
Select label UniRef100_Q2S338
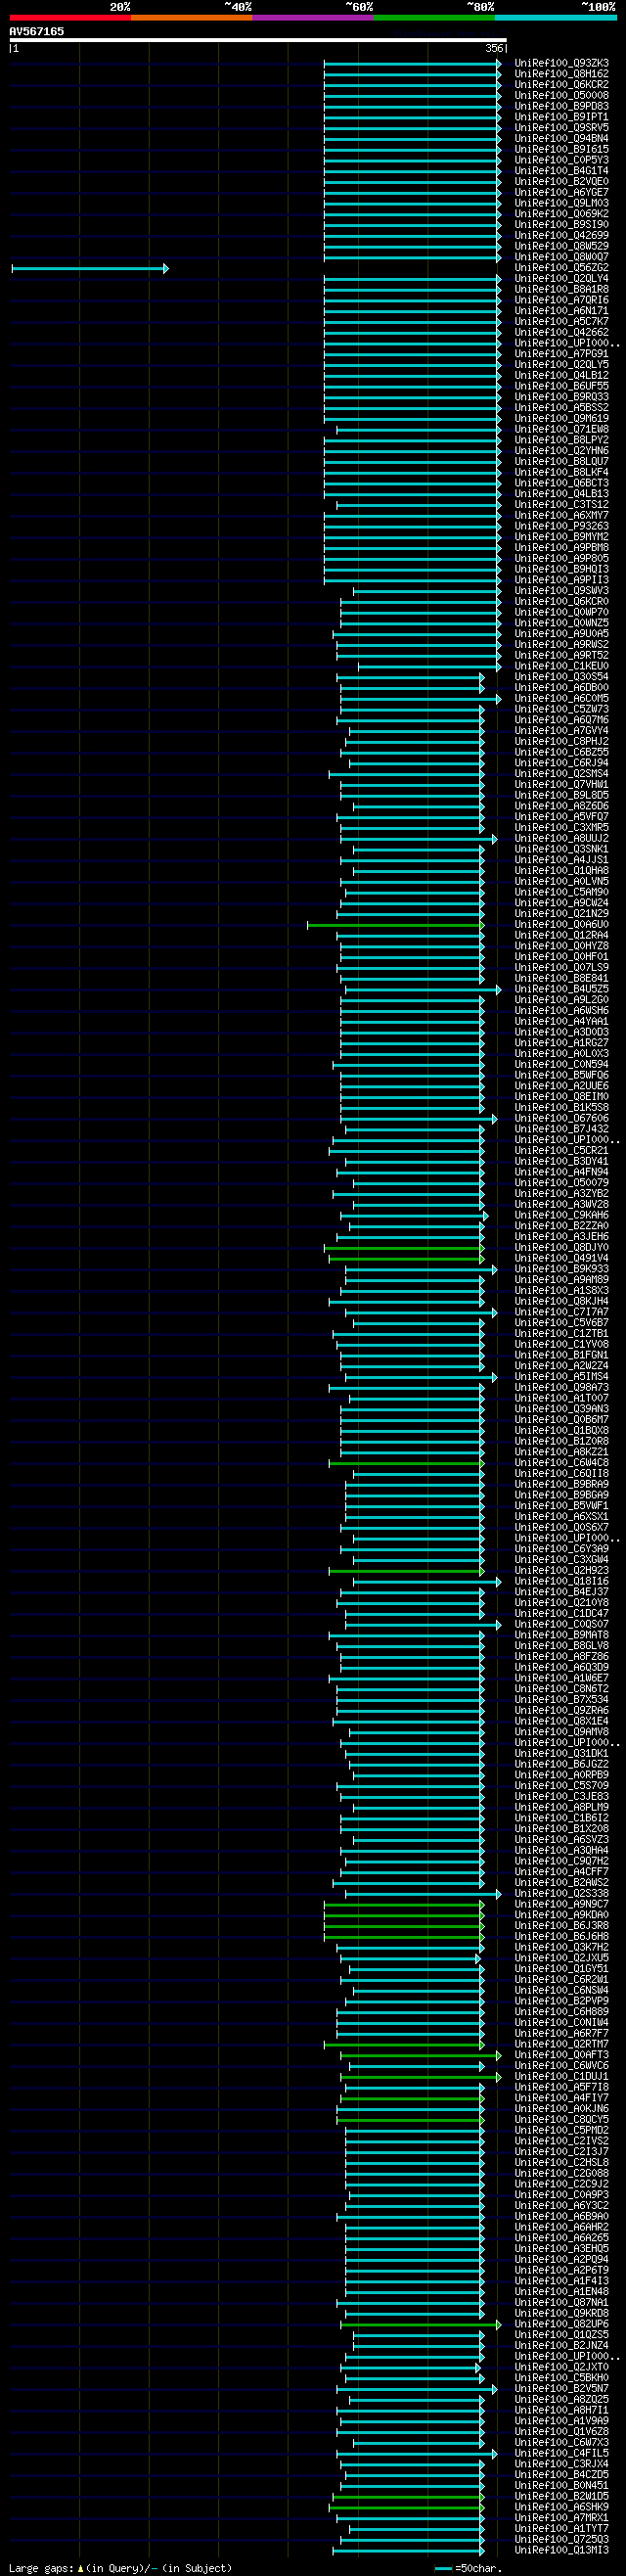tap(561, 1894)
